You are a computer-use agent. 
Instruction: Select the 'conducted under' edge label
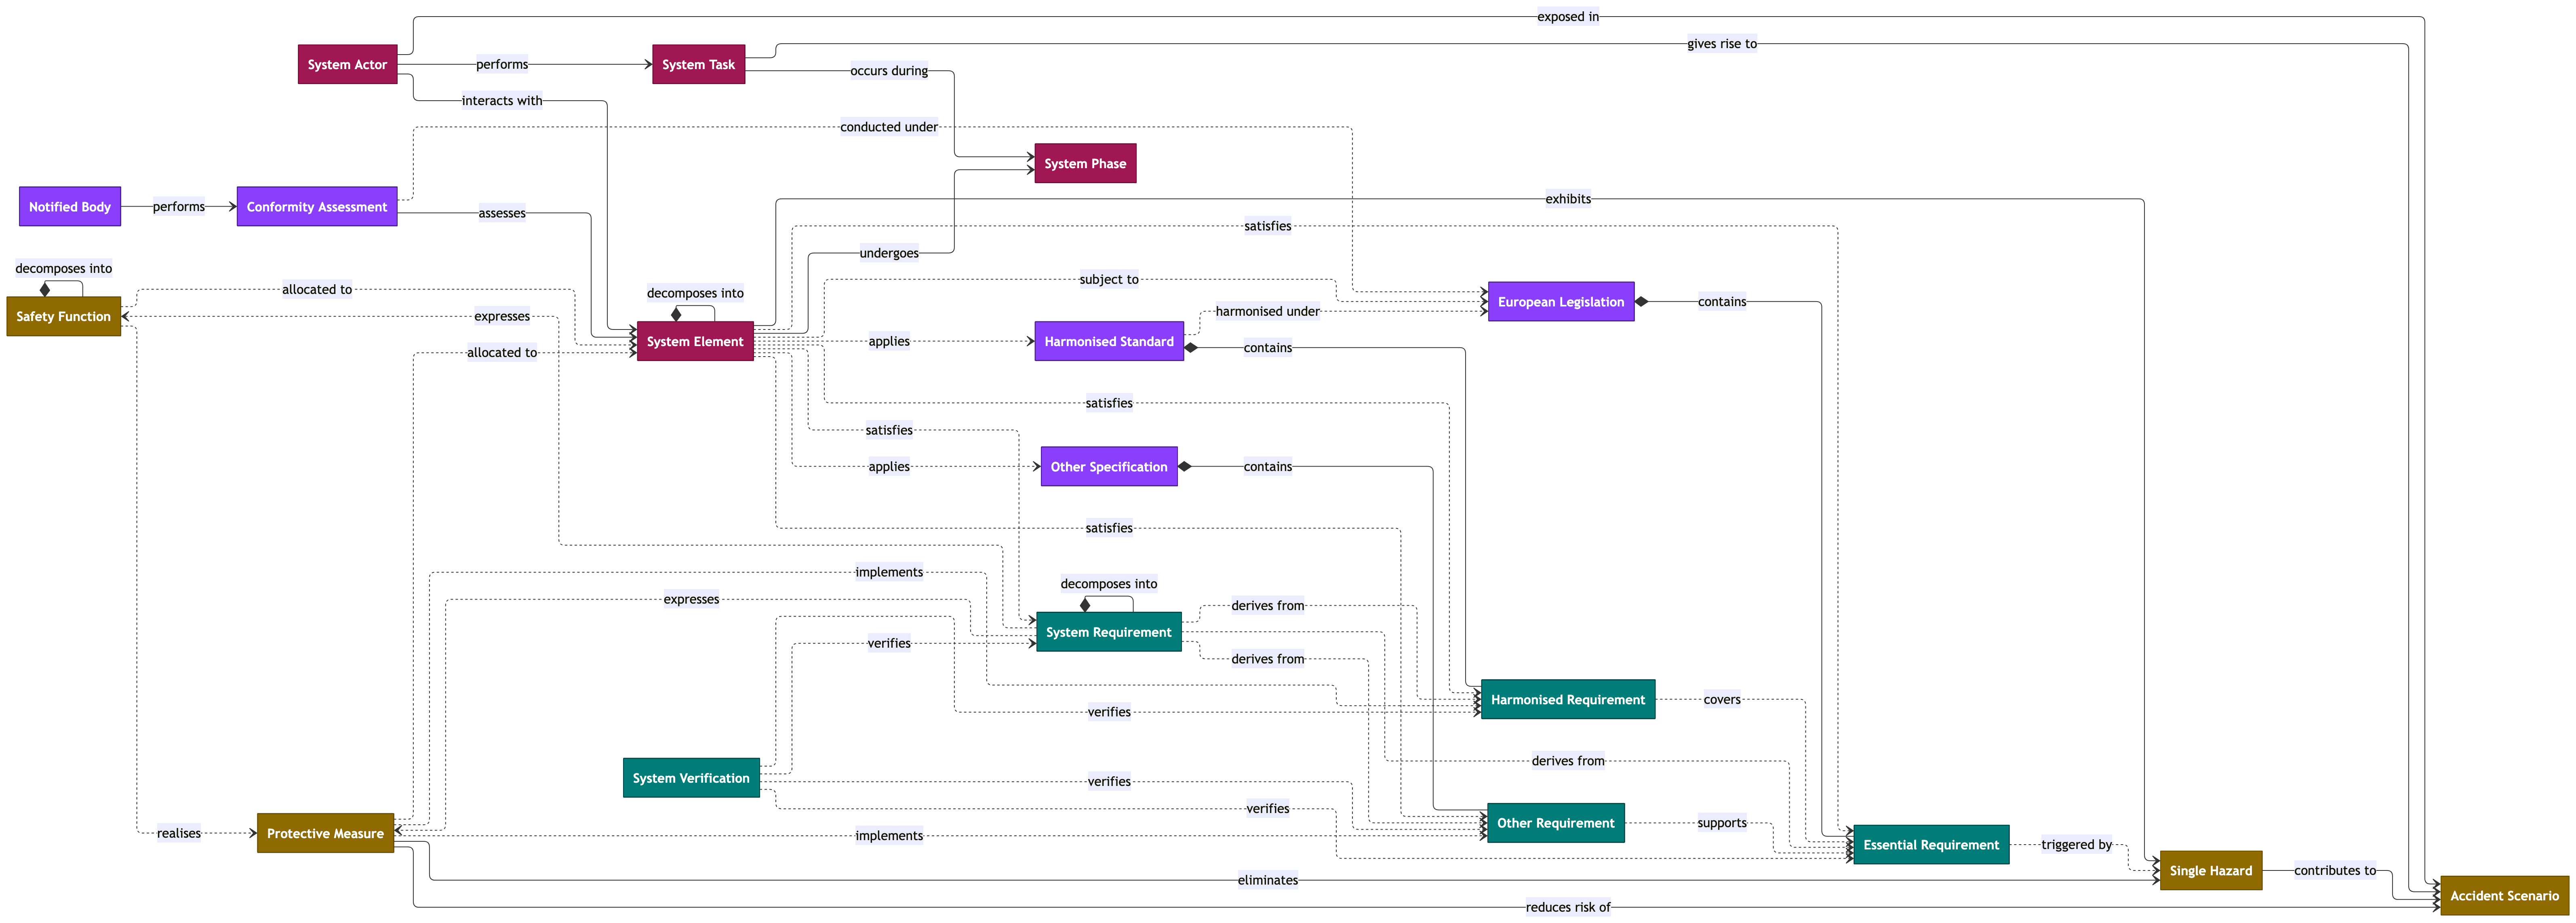[x=889, y=127]
